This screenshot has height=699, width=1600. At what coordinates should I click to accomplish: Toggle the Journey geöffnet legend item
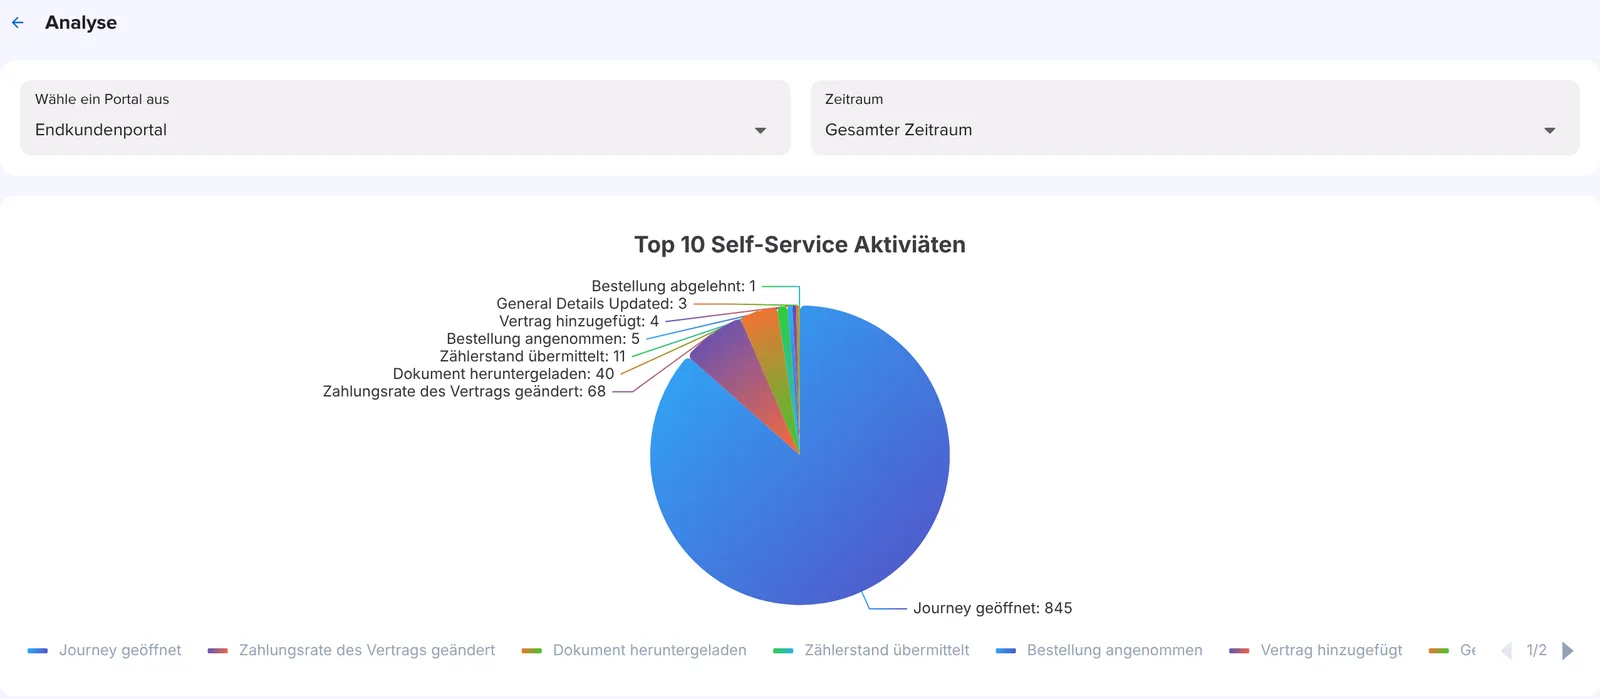[105, 650]
